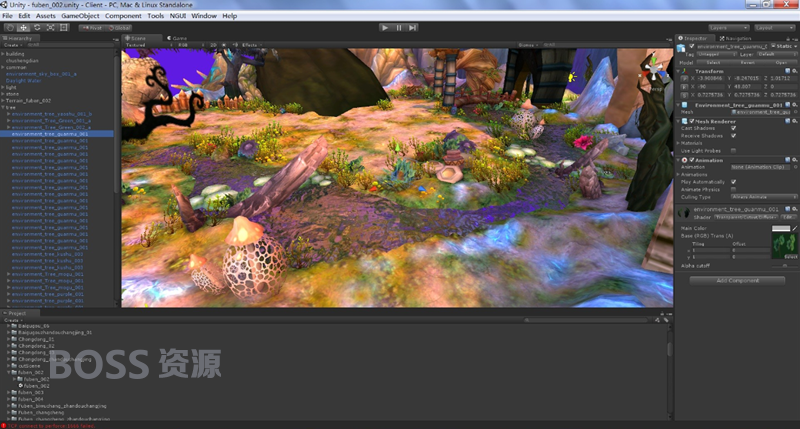
Task: Click the Pause button
Action: click(x=399, y=28)
